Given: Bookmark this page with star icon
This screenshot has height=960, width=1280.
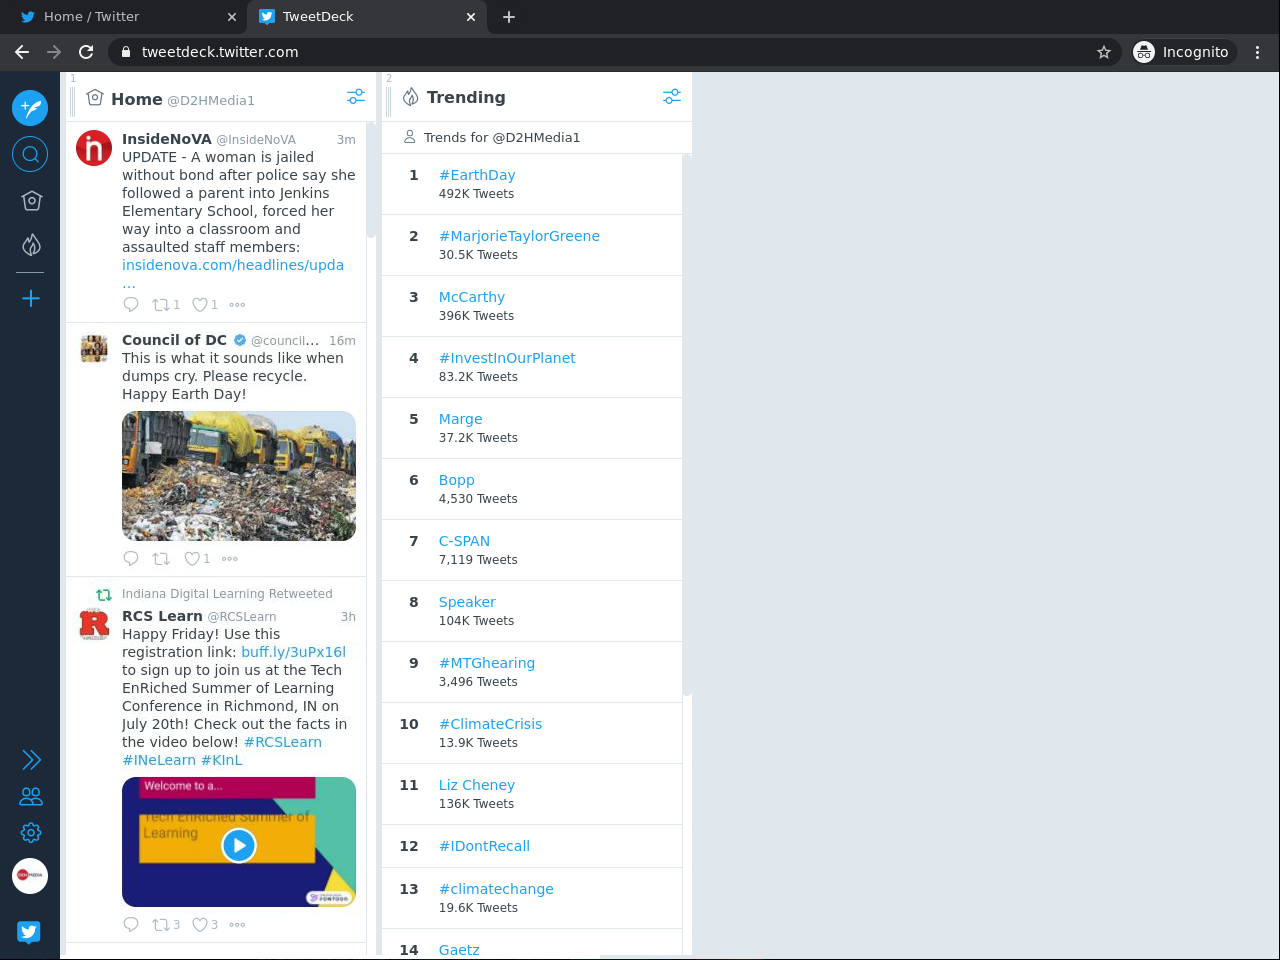Looking at the screenshot, I should (x=1104, y=52).
